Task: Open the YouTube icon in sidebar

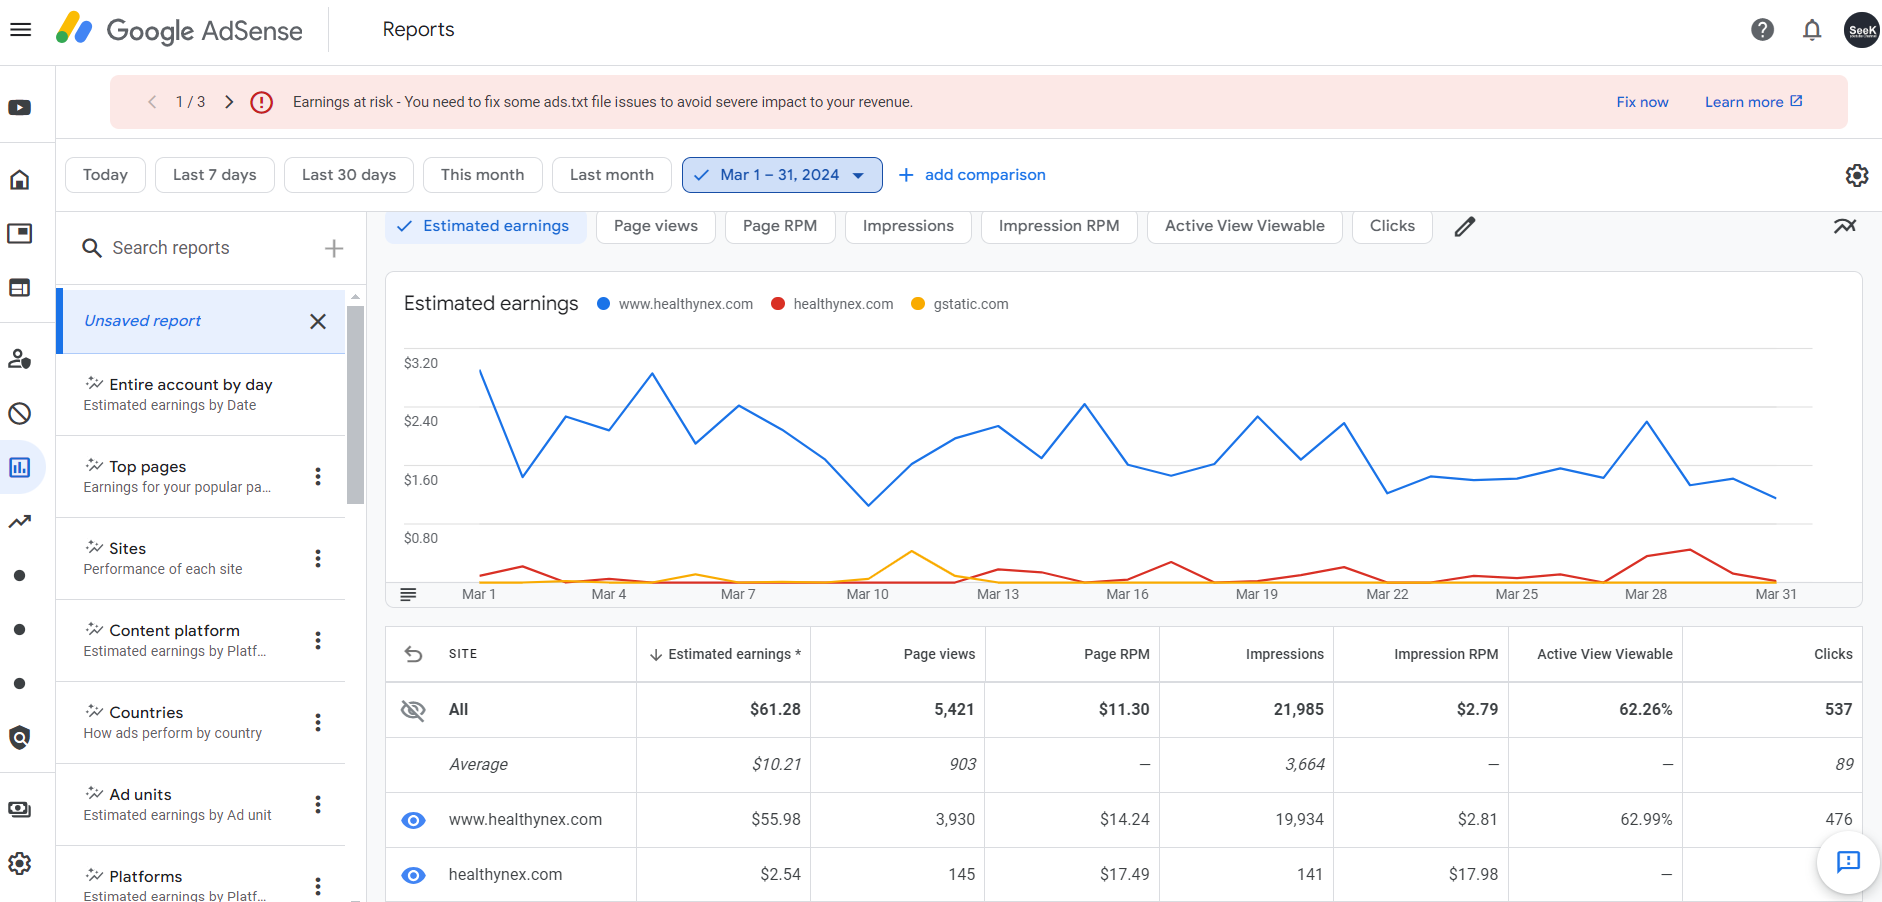Action: click(x=20, y=108)
